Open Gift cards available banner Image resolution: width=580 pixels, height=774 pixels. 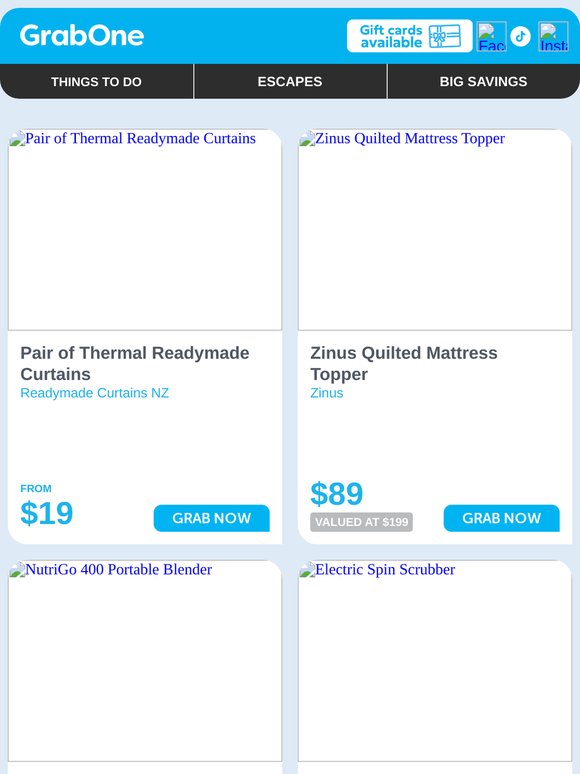410,36
